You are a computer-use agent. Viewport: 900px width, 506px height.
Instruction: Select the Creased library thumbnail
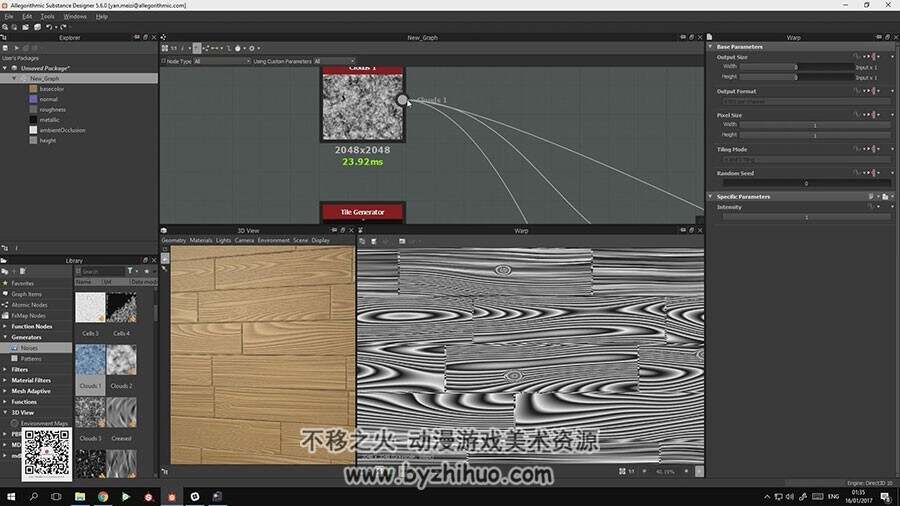click(x=121, y=412)
